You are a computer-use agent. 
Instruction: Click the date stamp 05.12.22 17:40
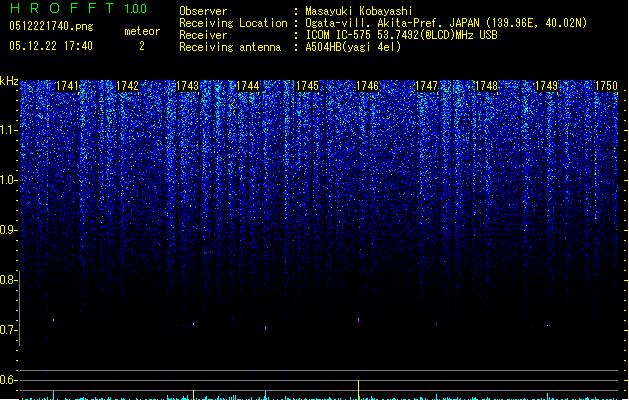51,46
